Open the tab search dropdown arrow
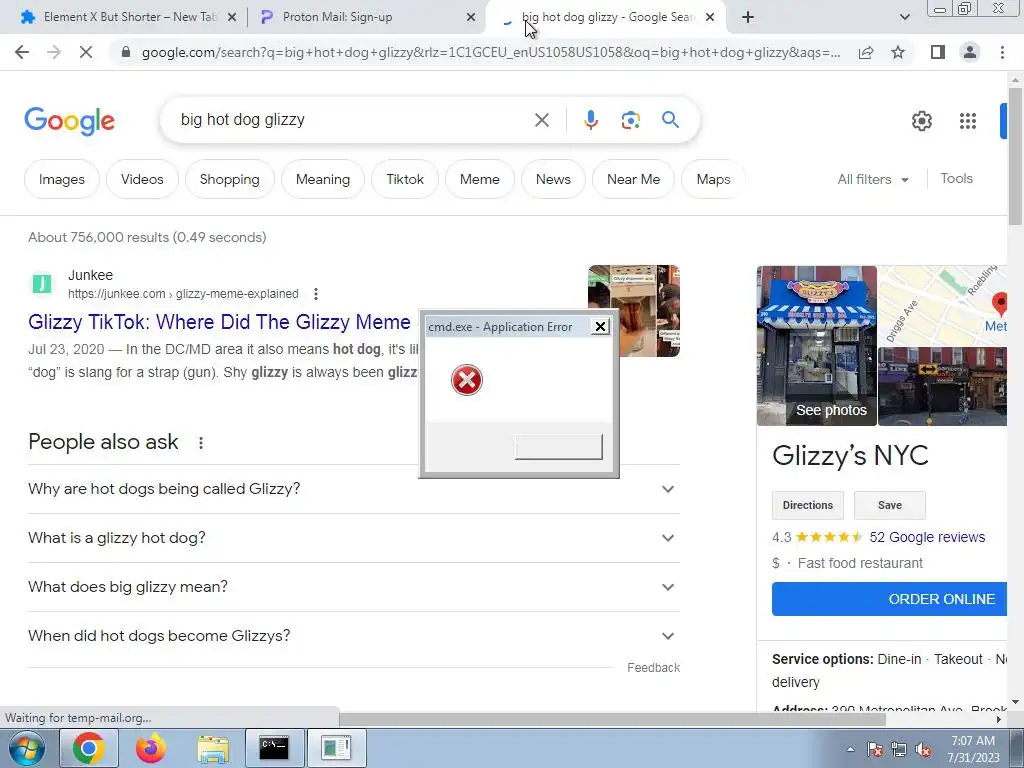Viewport: 1024px width, 768px height. tap(904, 17)
